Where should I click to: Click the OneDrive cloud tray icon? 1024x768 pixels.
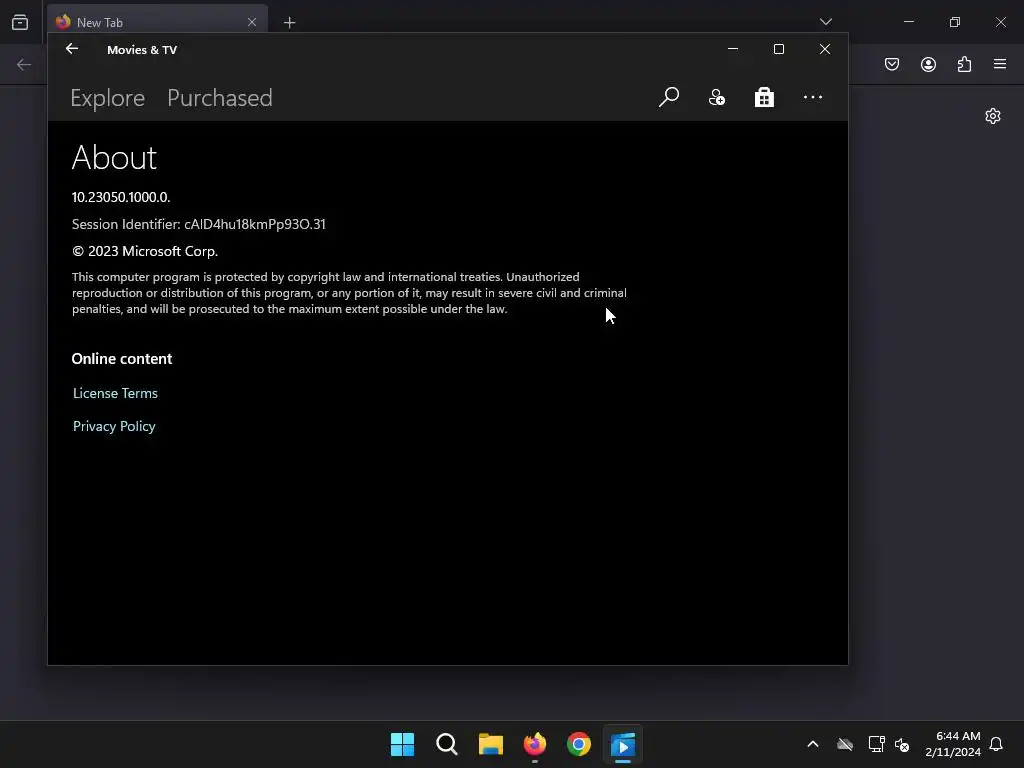pyautogui.click(x=845, y=744)
